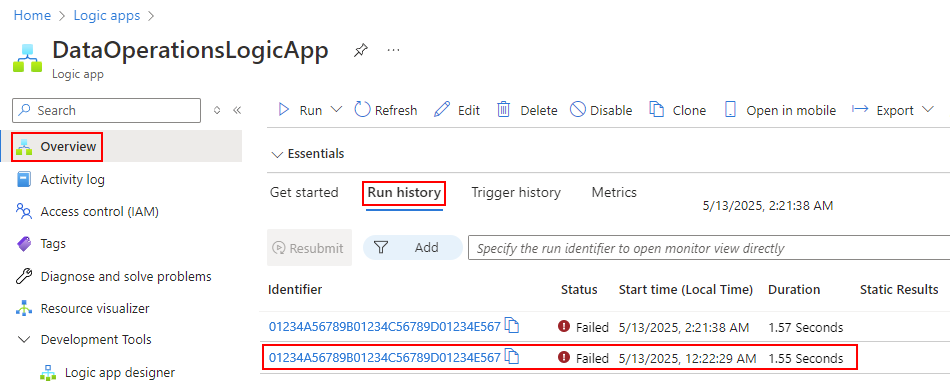Click the Disable icon in toolbar
This screenshot has width=950, height=390.
(578, 110)
